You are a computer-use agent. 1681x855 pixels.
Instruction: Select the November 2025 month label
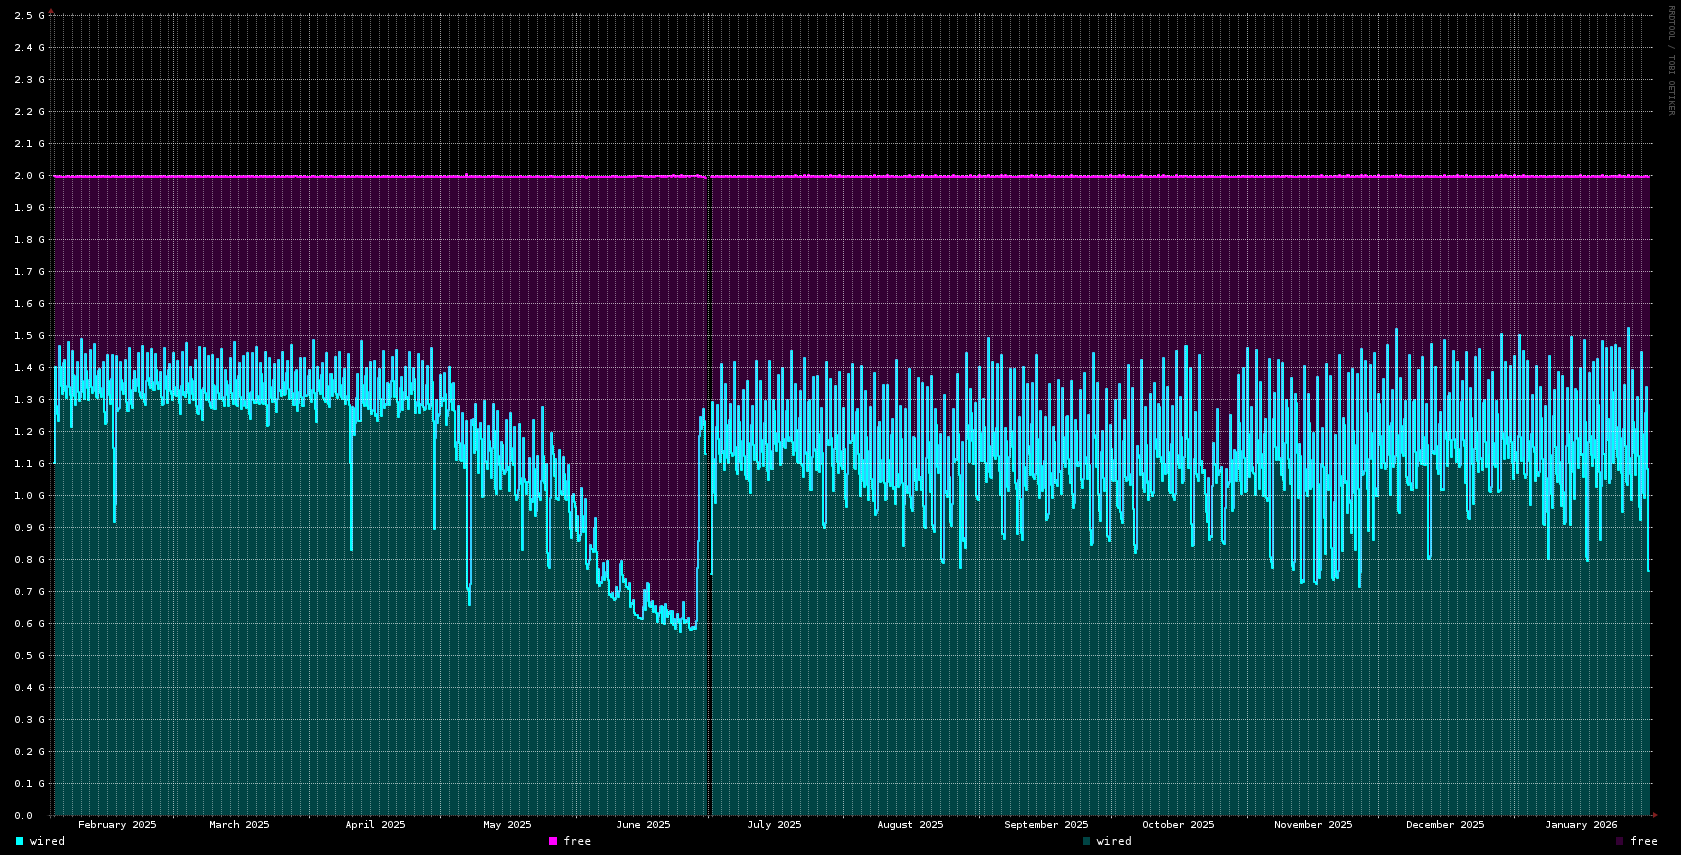coord(1313,825)
